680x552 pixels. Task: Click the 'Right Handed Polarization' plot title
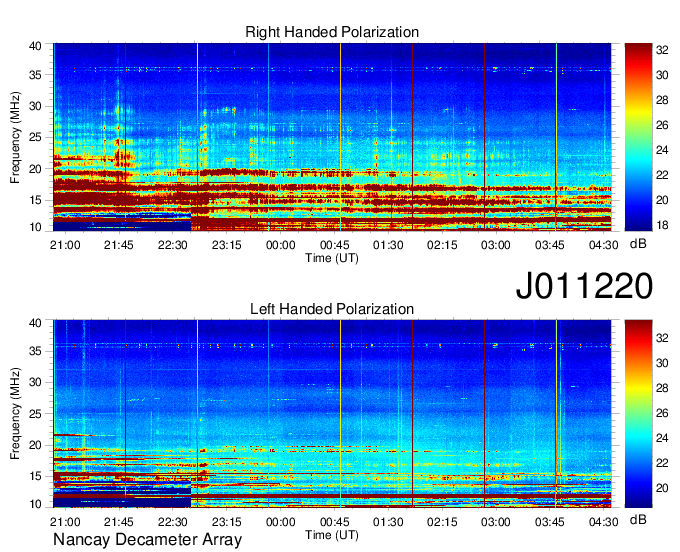[332, 32]
